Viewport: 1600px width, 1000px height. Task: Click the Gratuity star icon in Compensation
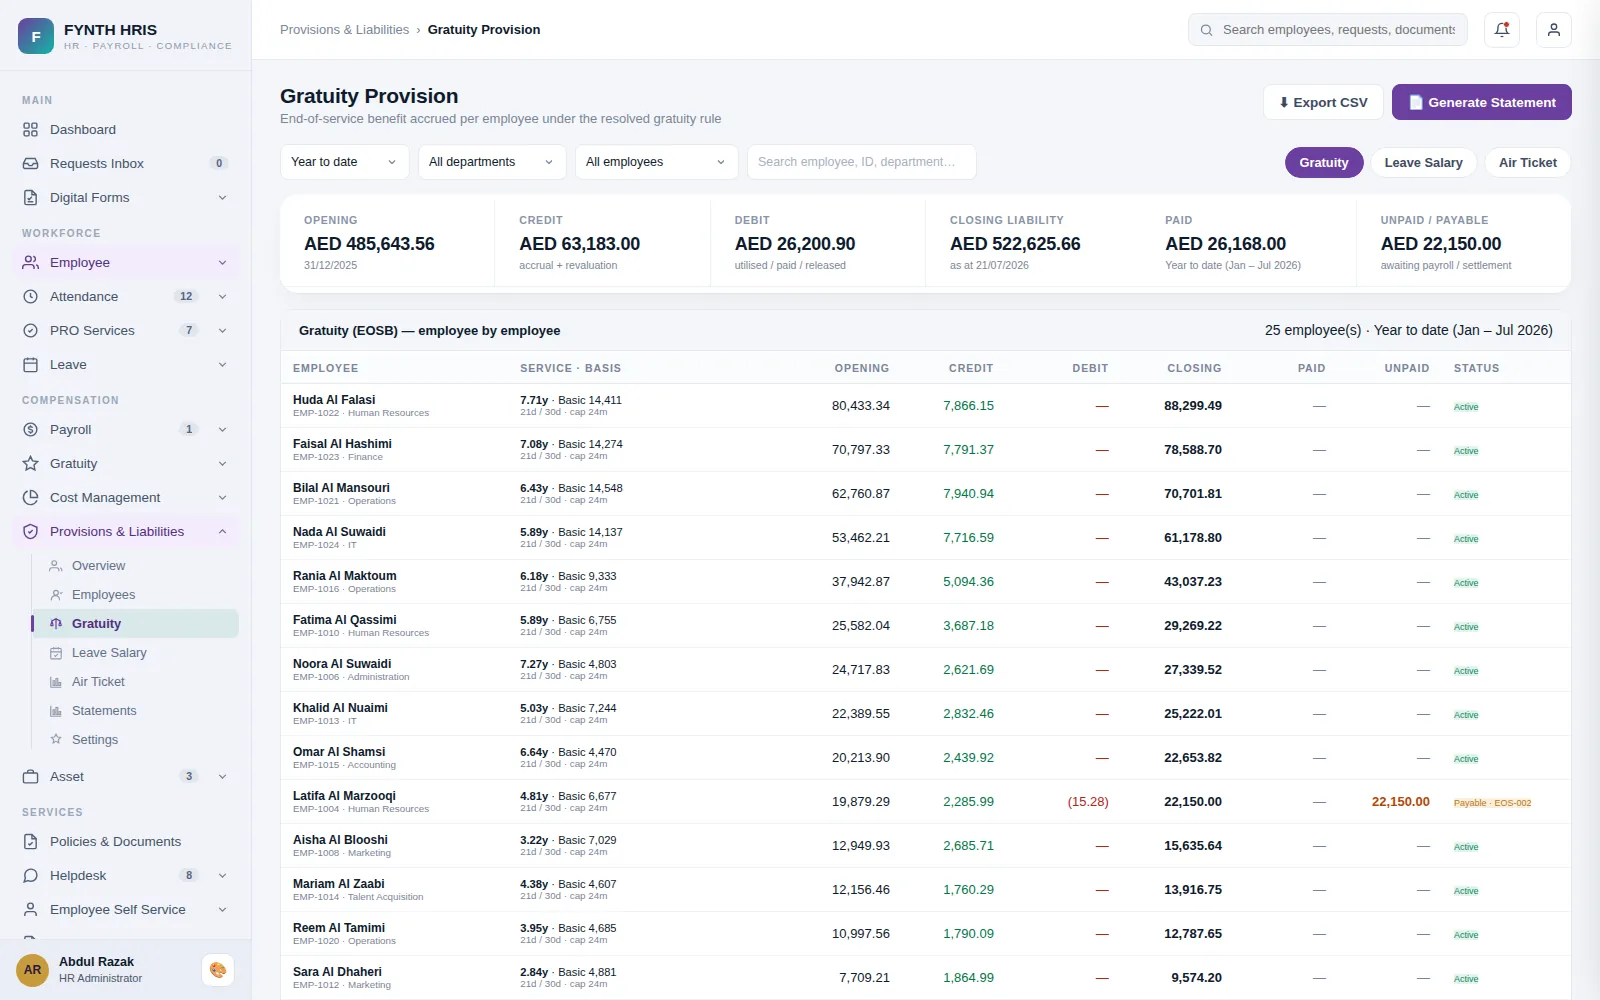point(30,464)
